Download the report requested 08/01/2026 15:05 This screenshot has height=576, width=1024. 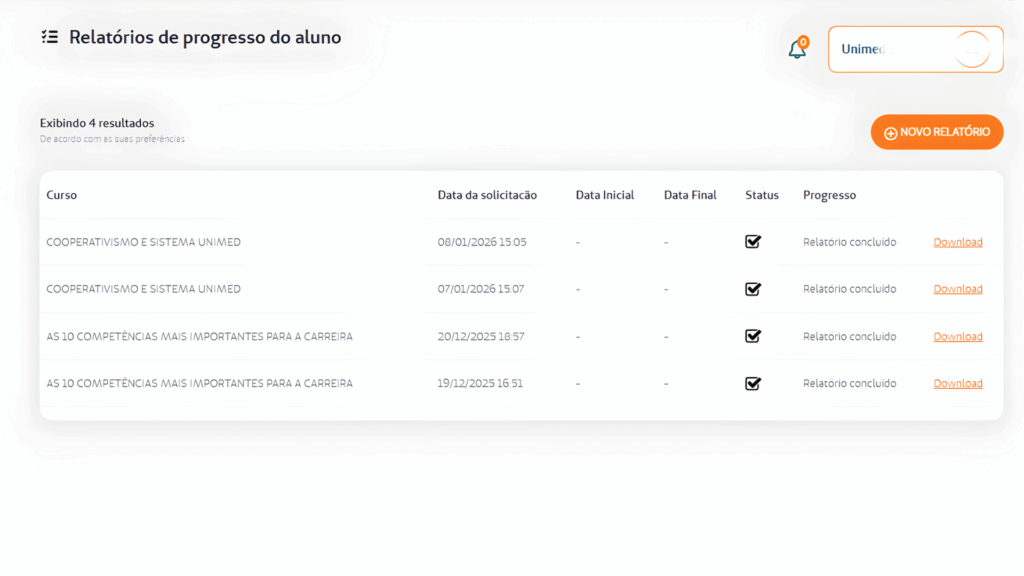[957, 242]
